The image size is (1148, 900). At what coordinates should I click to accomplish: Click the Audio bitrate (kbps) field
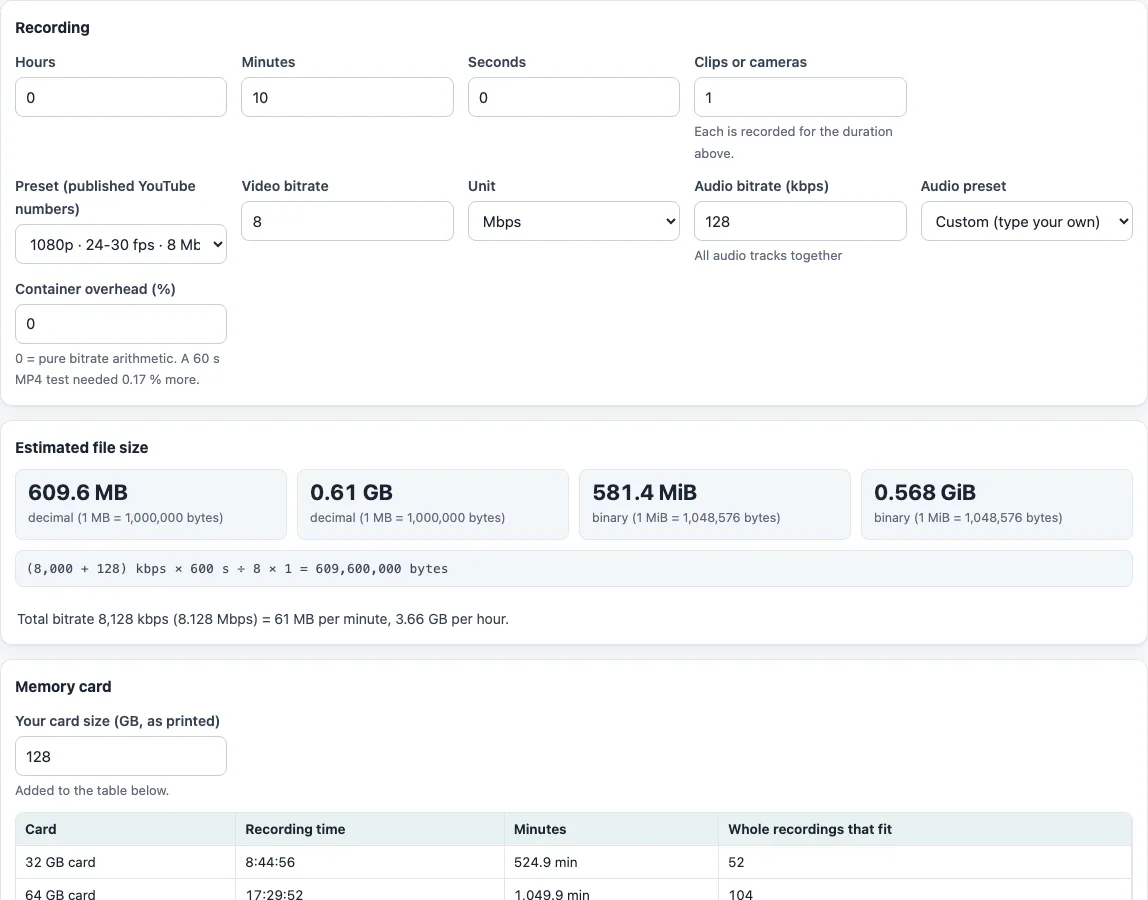[800, 221]
